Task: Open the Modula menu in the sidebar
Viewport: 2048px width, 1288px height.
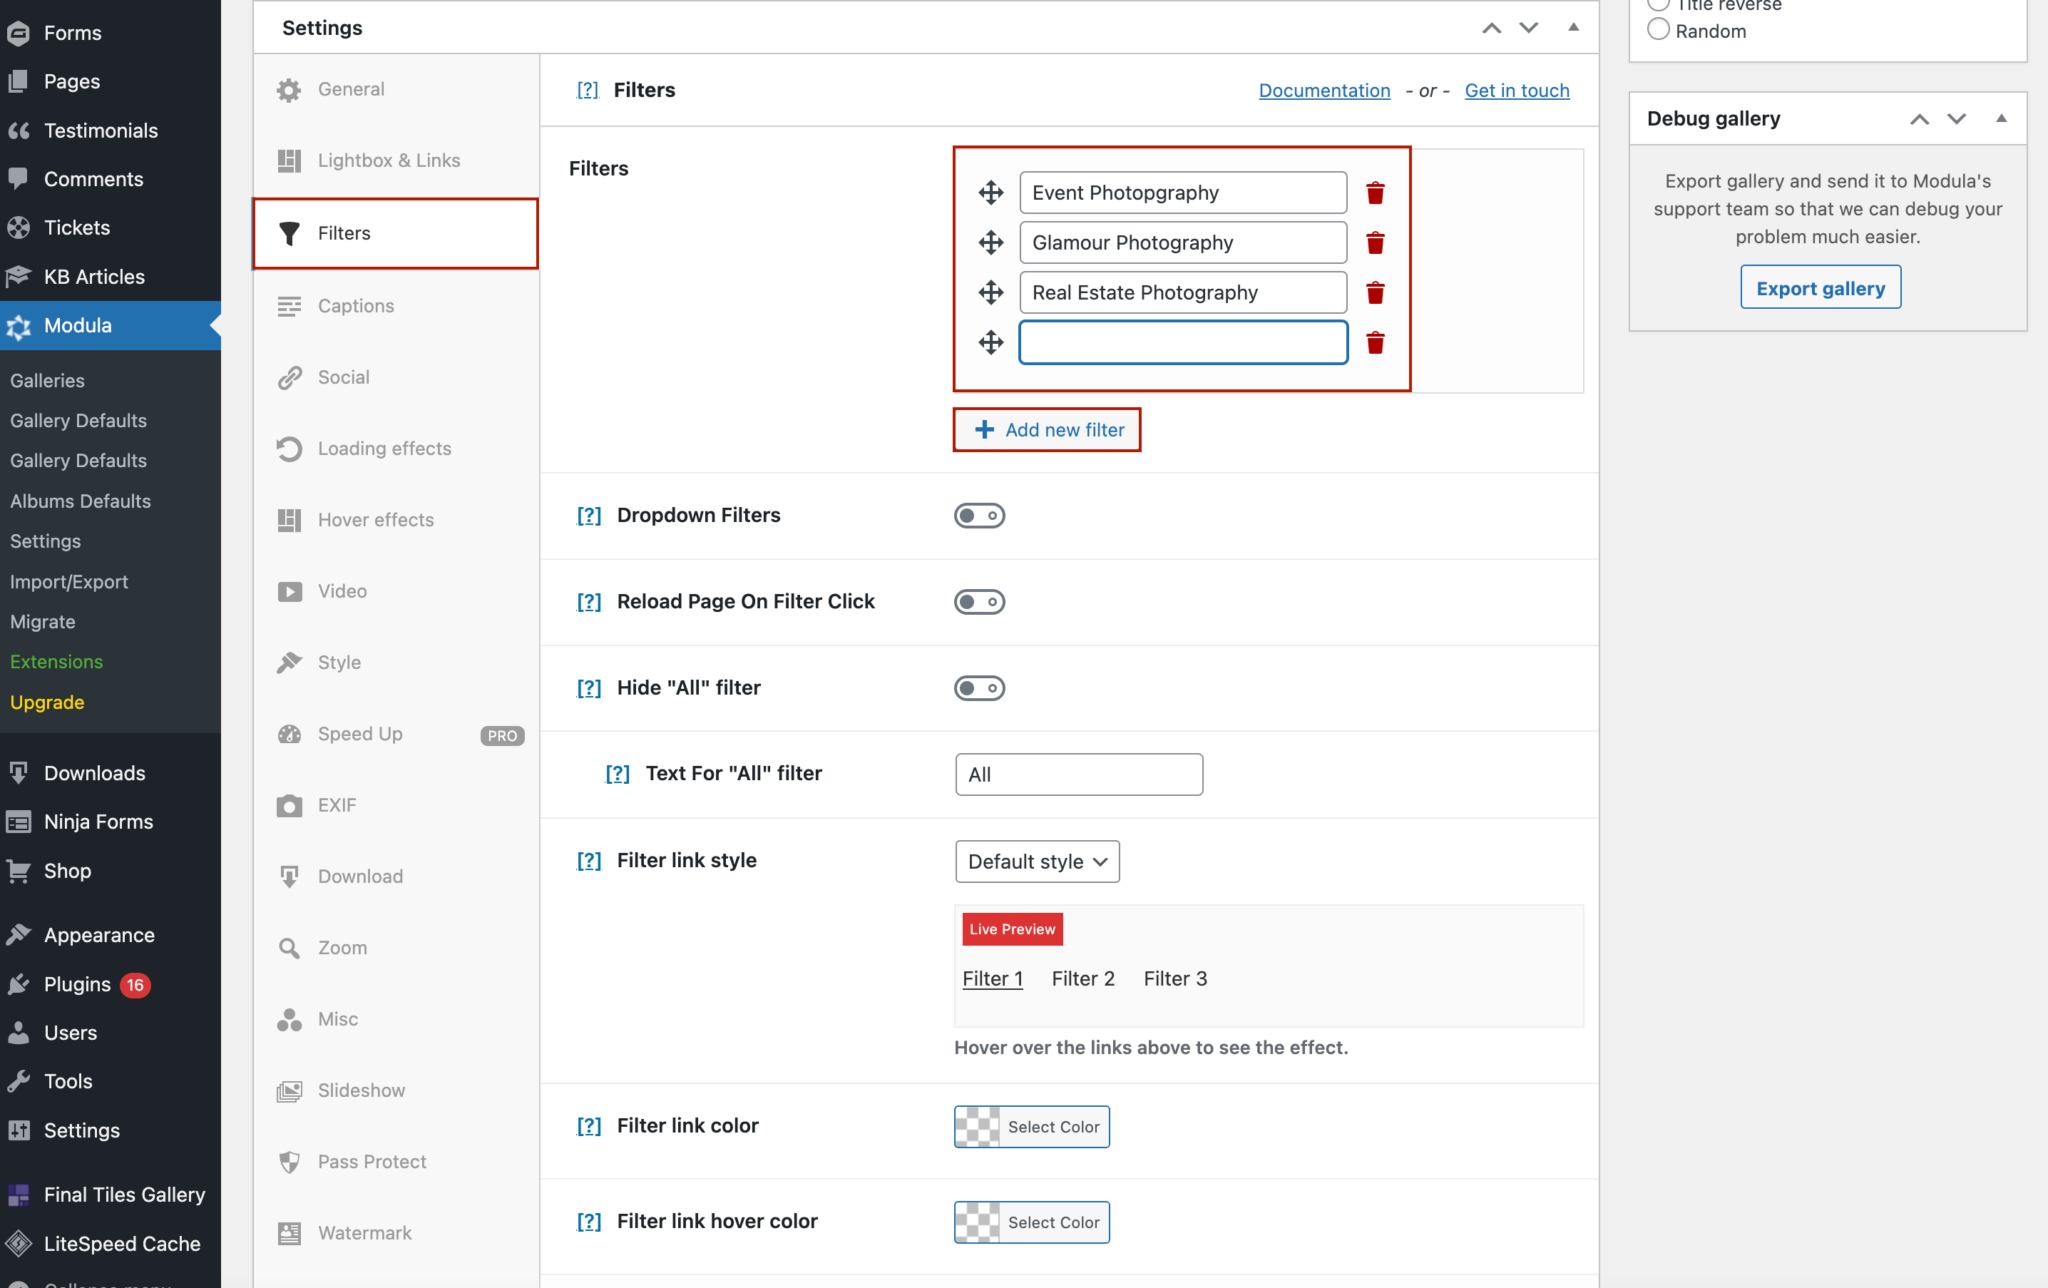Action: [78, 326]
